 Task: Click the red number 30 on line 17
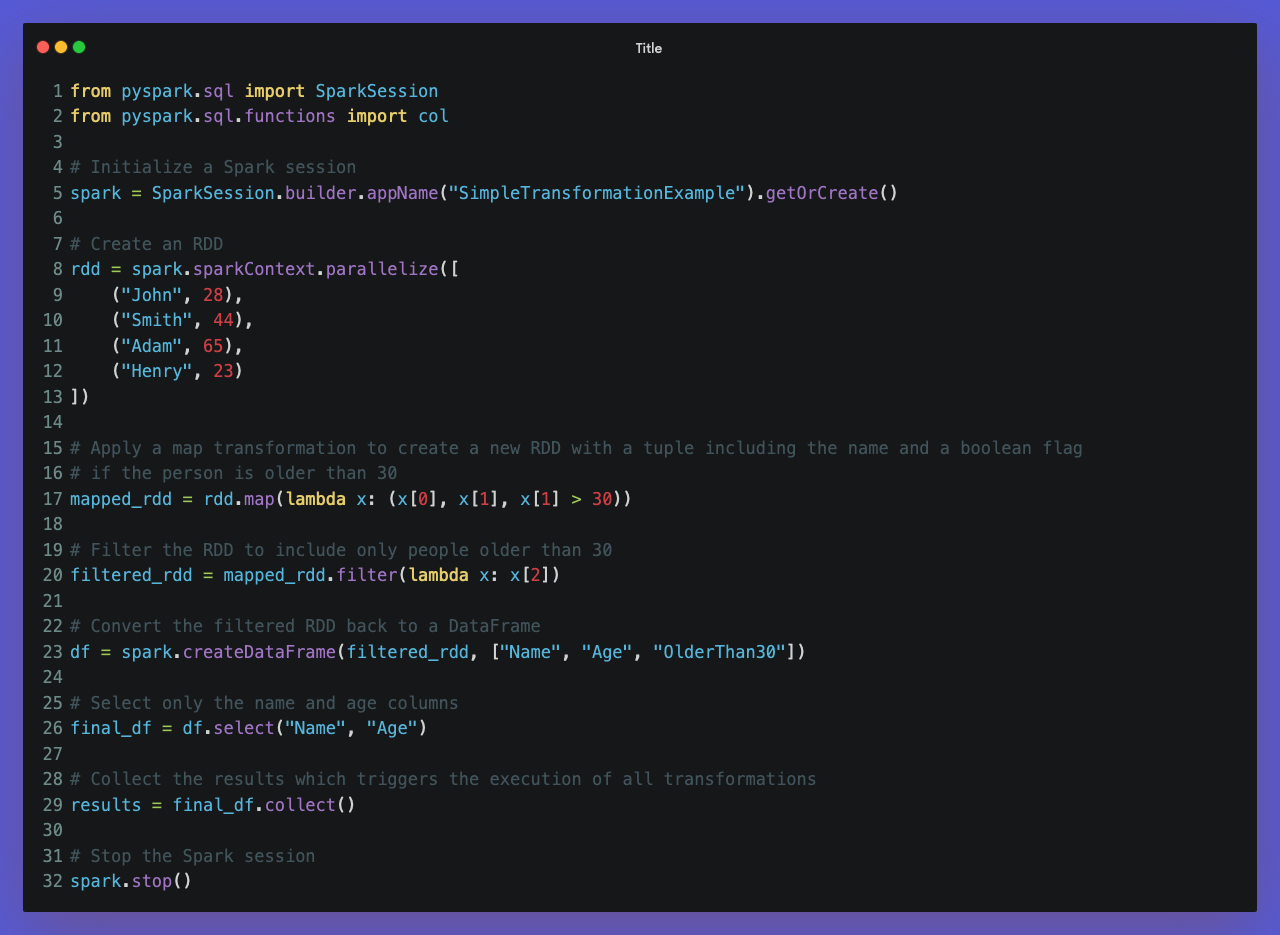[x=602, y=499]
